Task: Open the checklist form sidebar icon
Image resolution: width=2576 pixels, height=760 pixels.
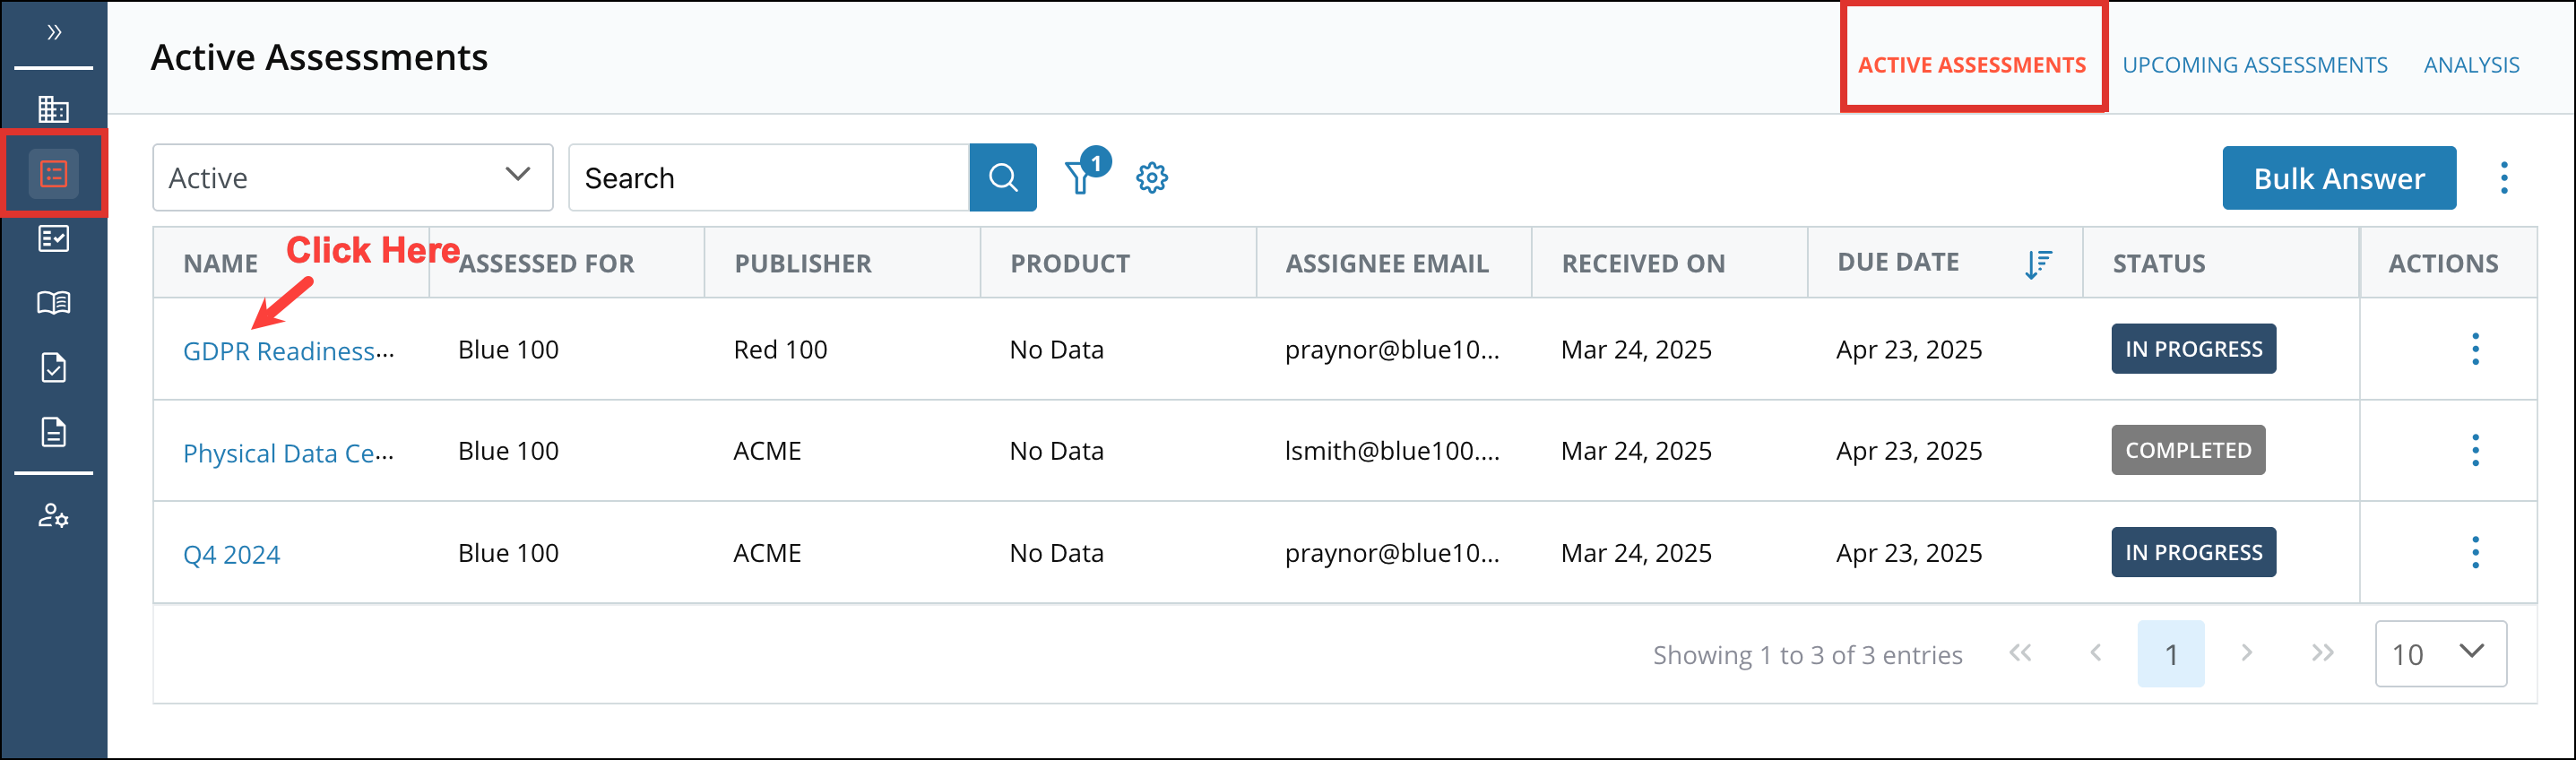Action: pos(53,238)
